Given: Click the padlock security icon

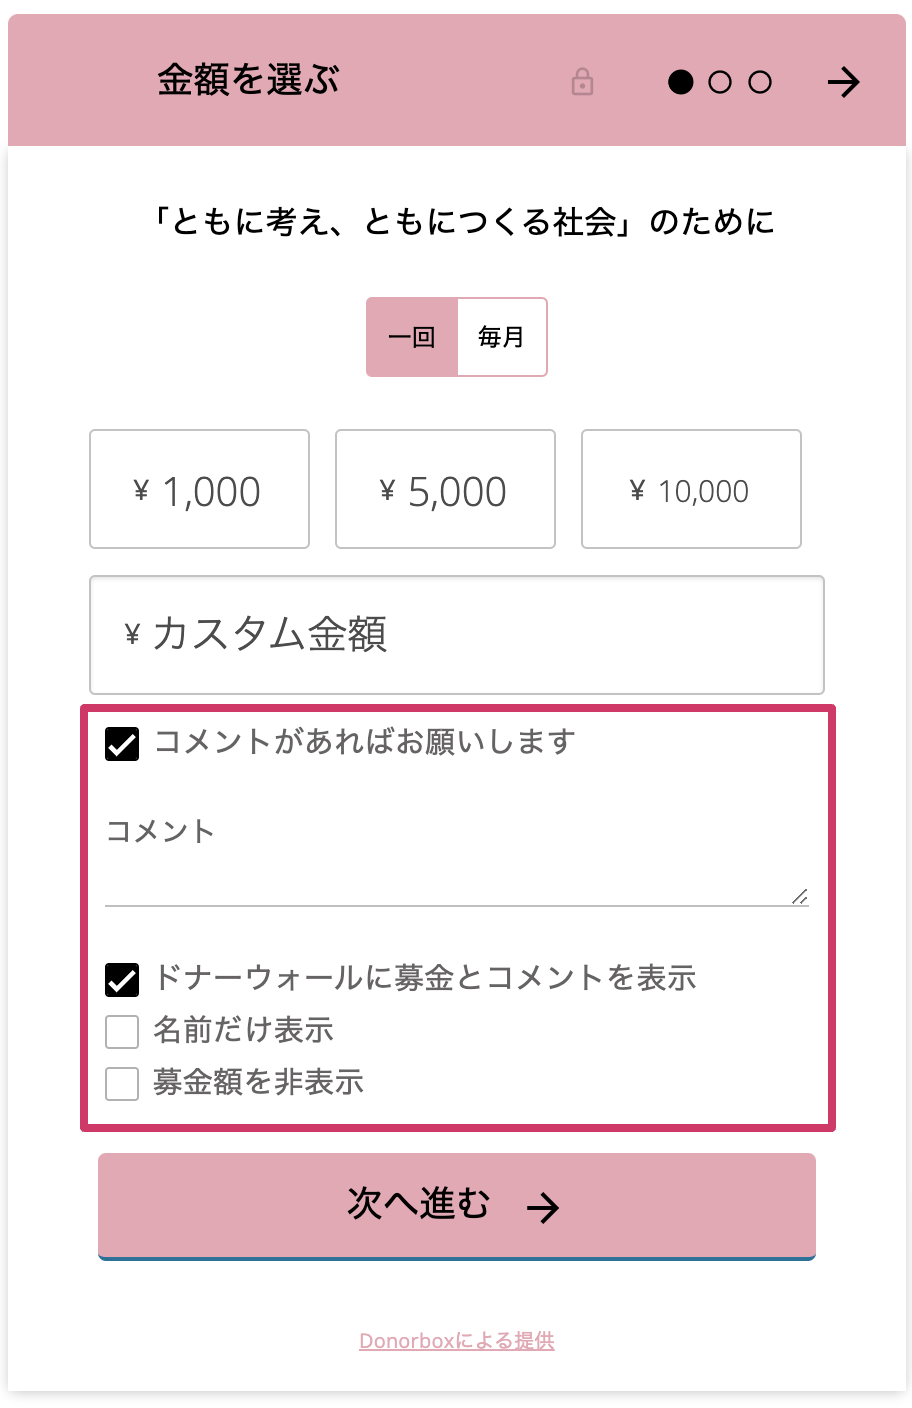Looking at the screenshot, I should [582, 82].
